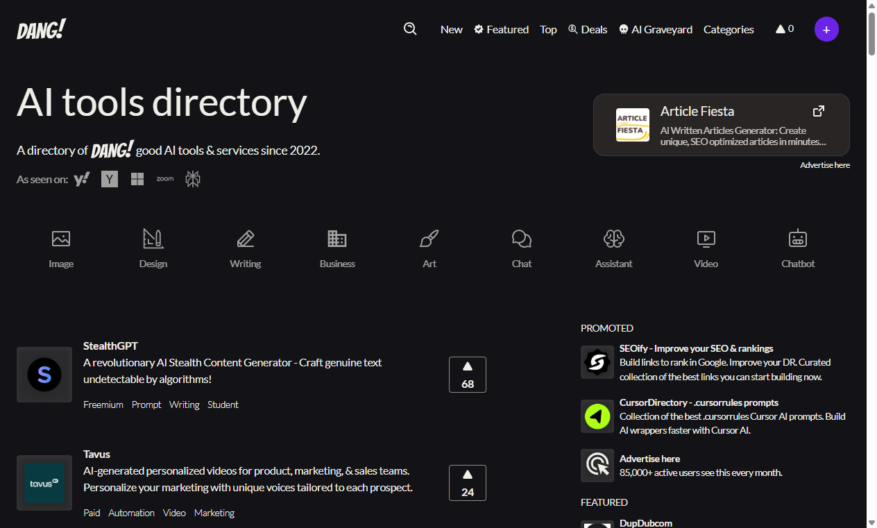Click the purple plus submit button

(826, 29)
